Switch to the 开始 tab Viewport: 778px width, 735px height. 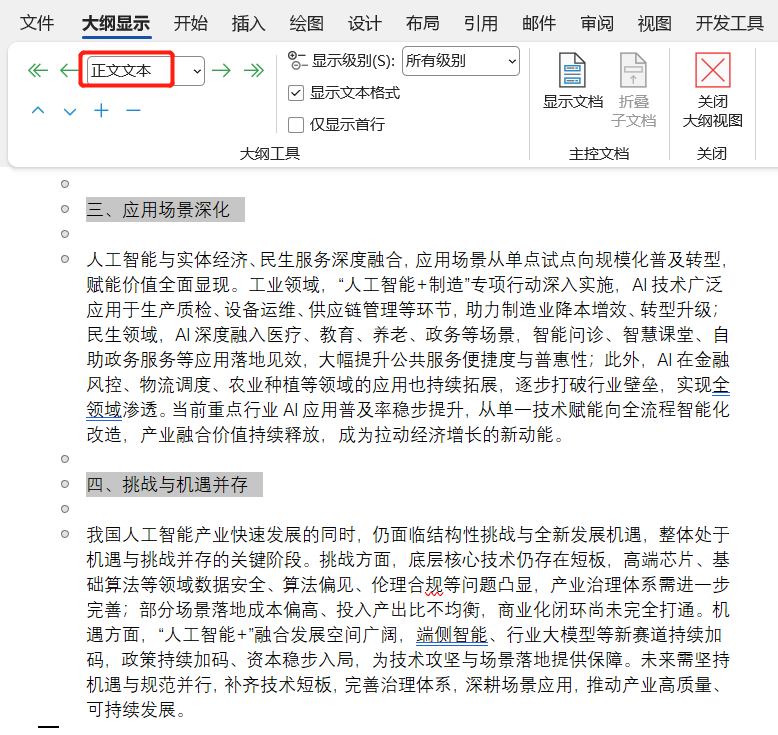click(191, 23)
